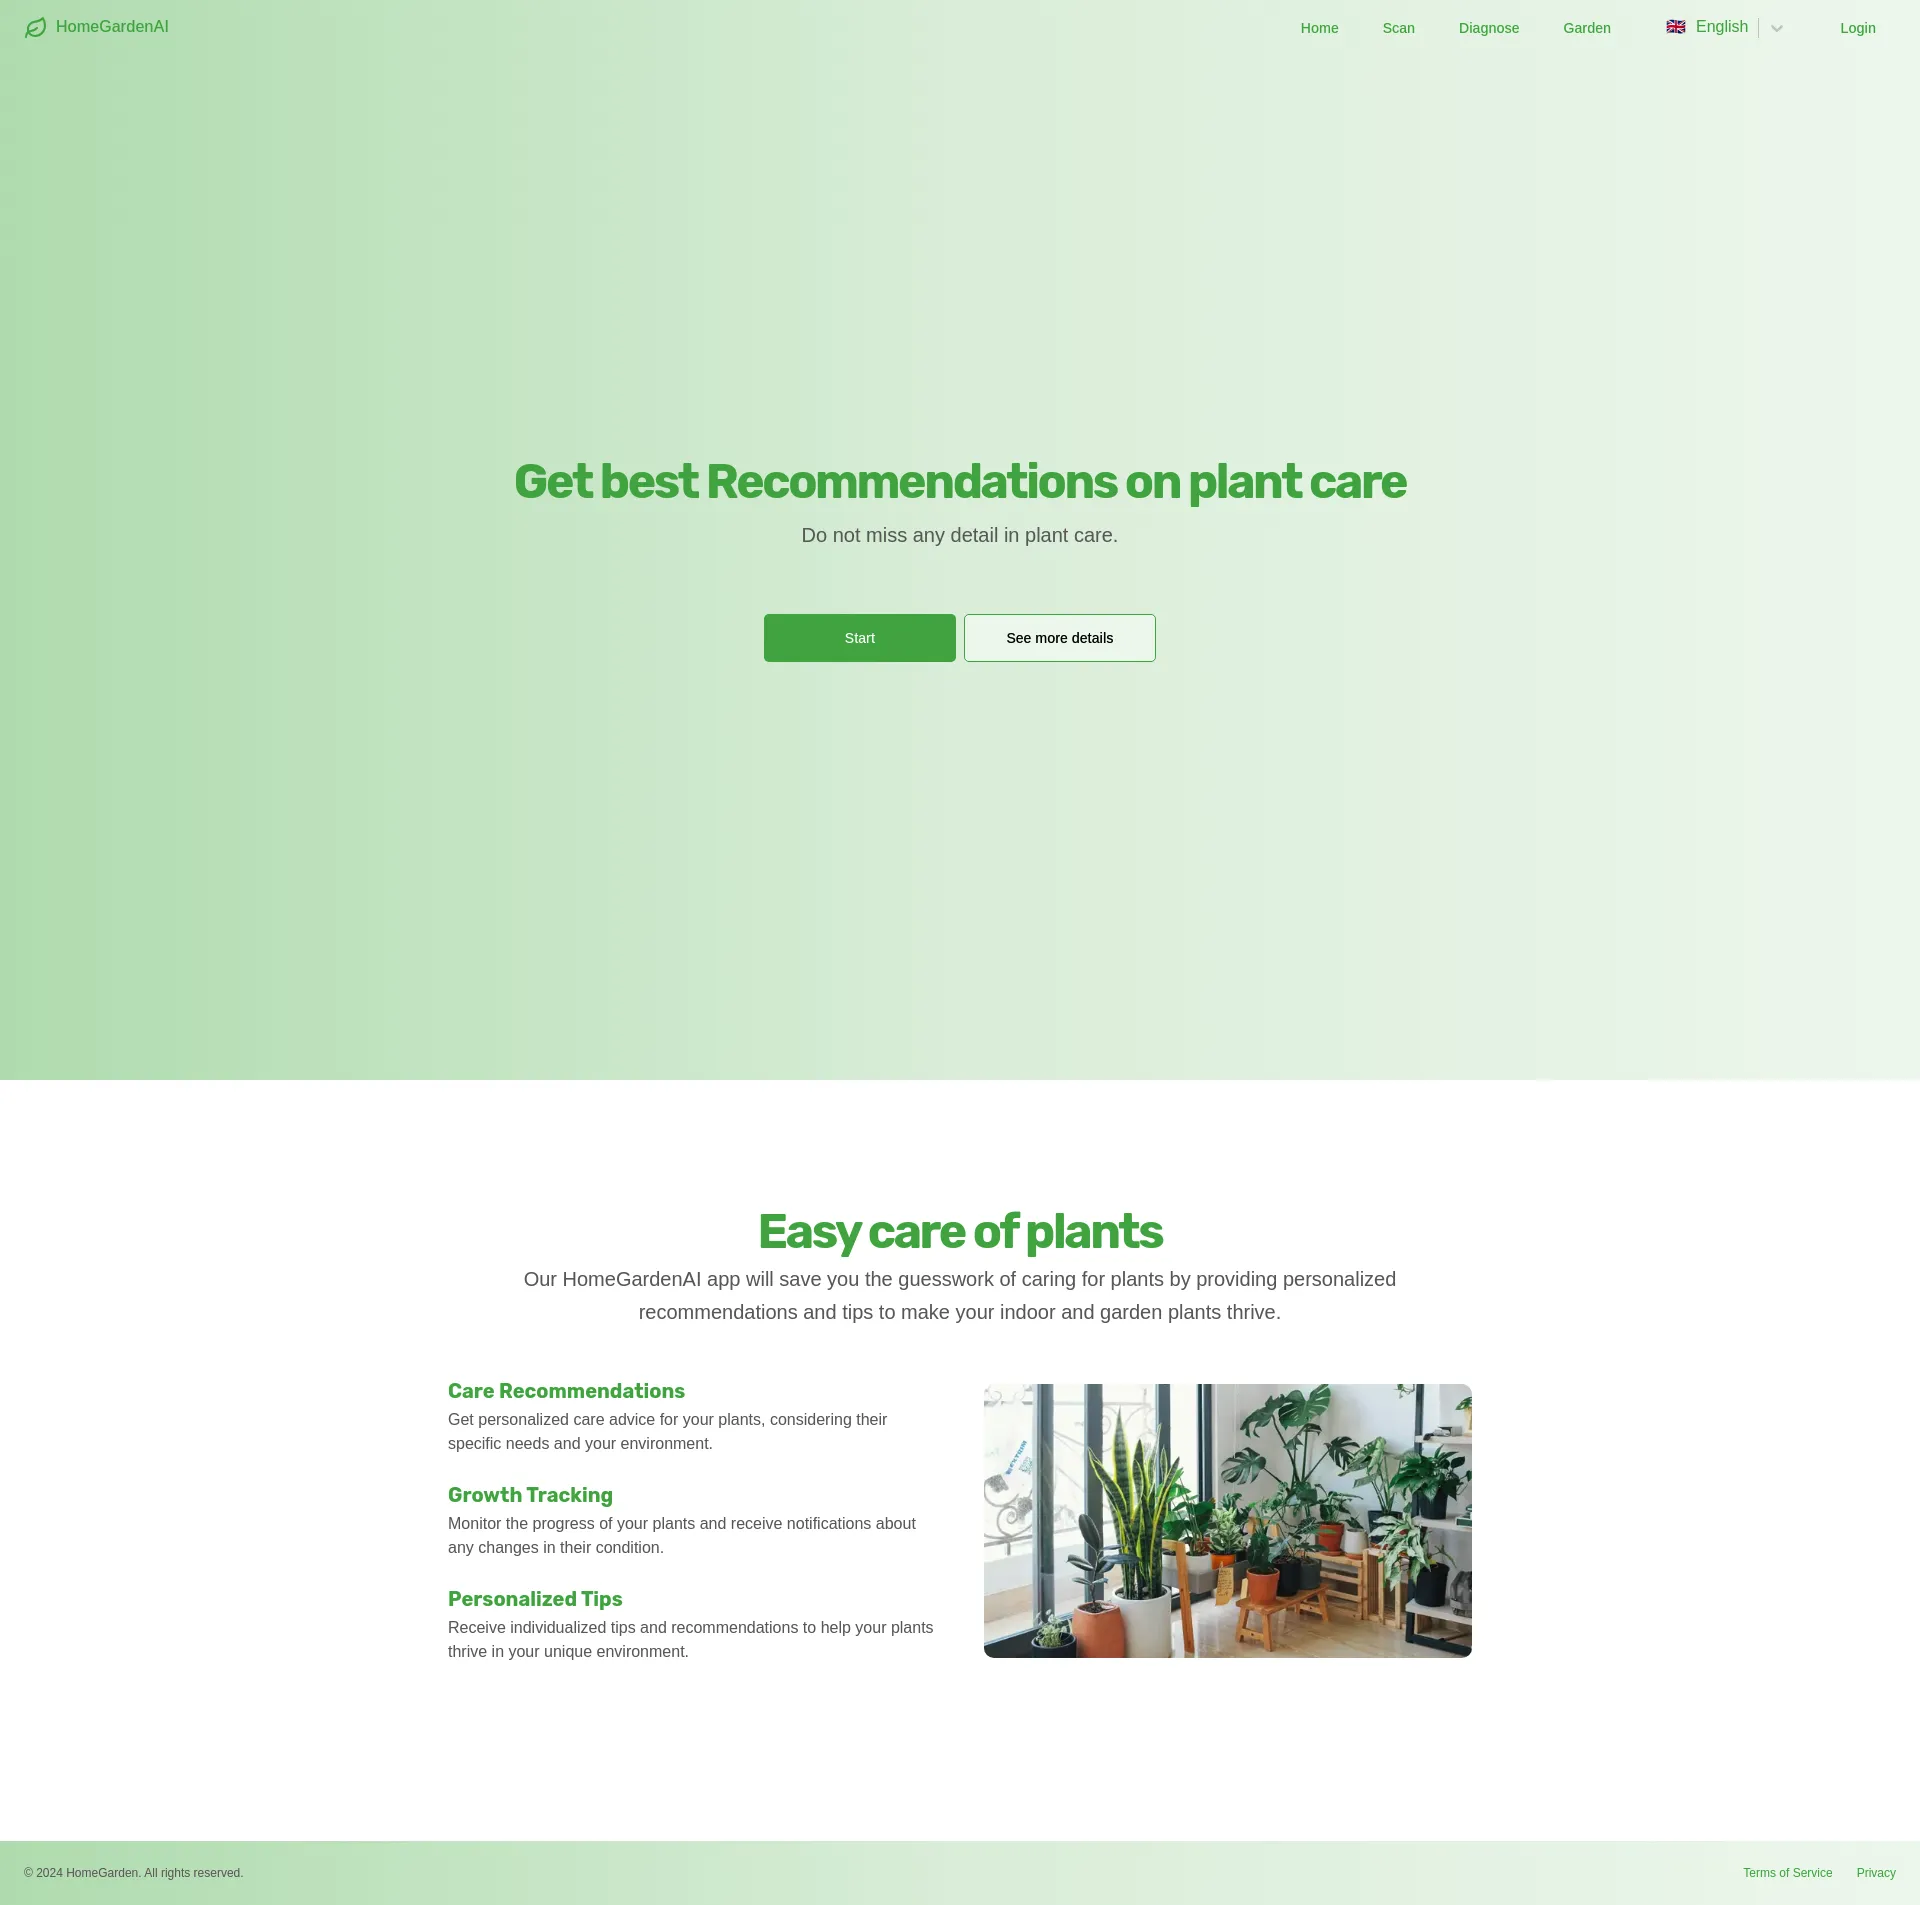
Task: Click the English language flag icon
Action: (1672, 26)
